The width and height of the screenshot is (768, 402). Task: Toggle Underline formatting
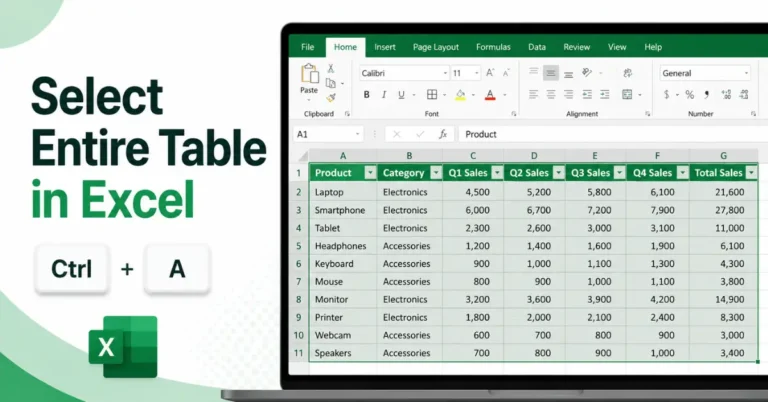401,95
